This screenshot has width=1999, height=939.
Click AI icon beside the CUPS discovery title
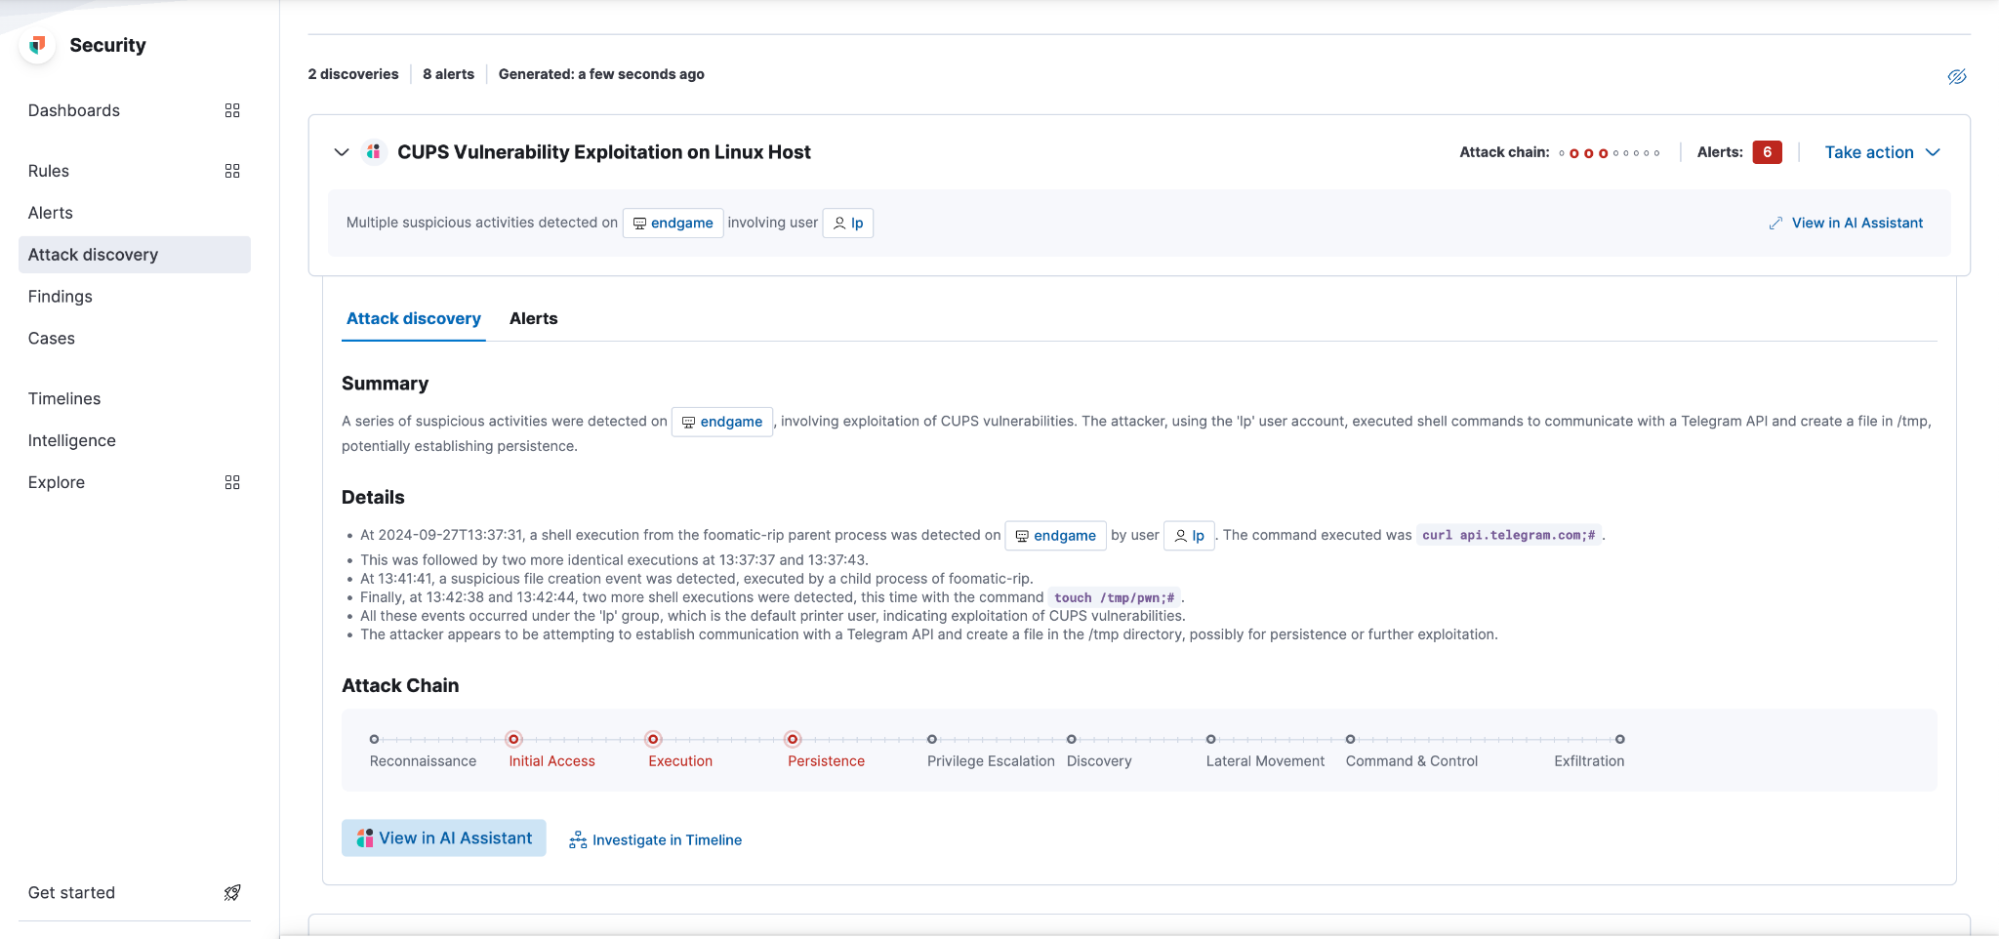[x=374, y=152]
